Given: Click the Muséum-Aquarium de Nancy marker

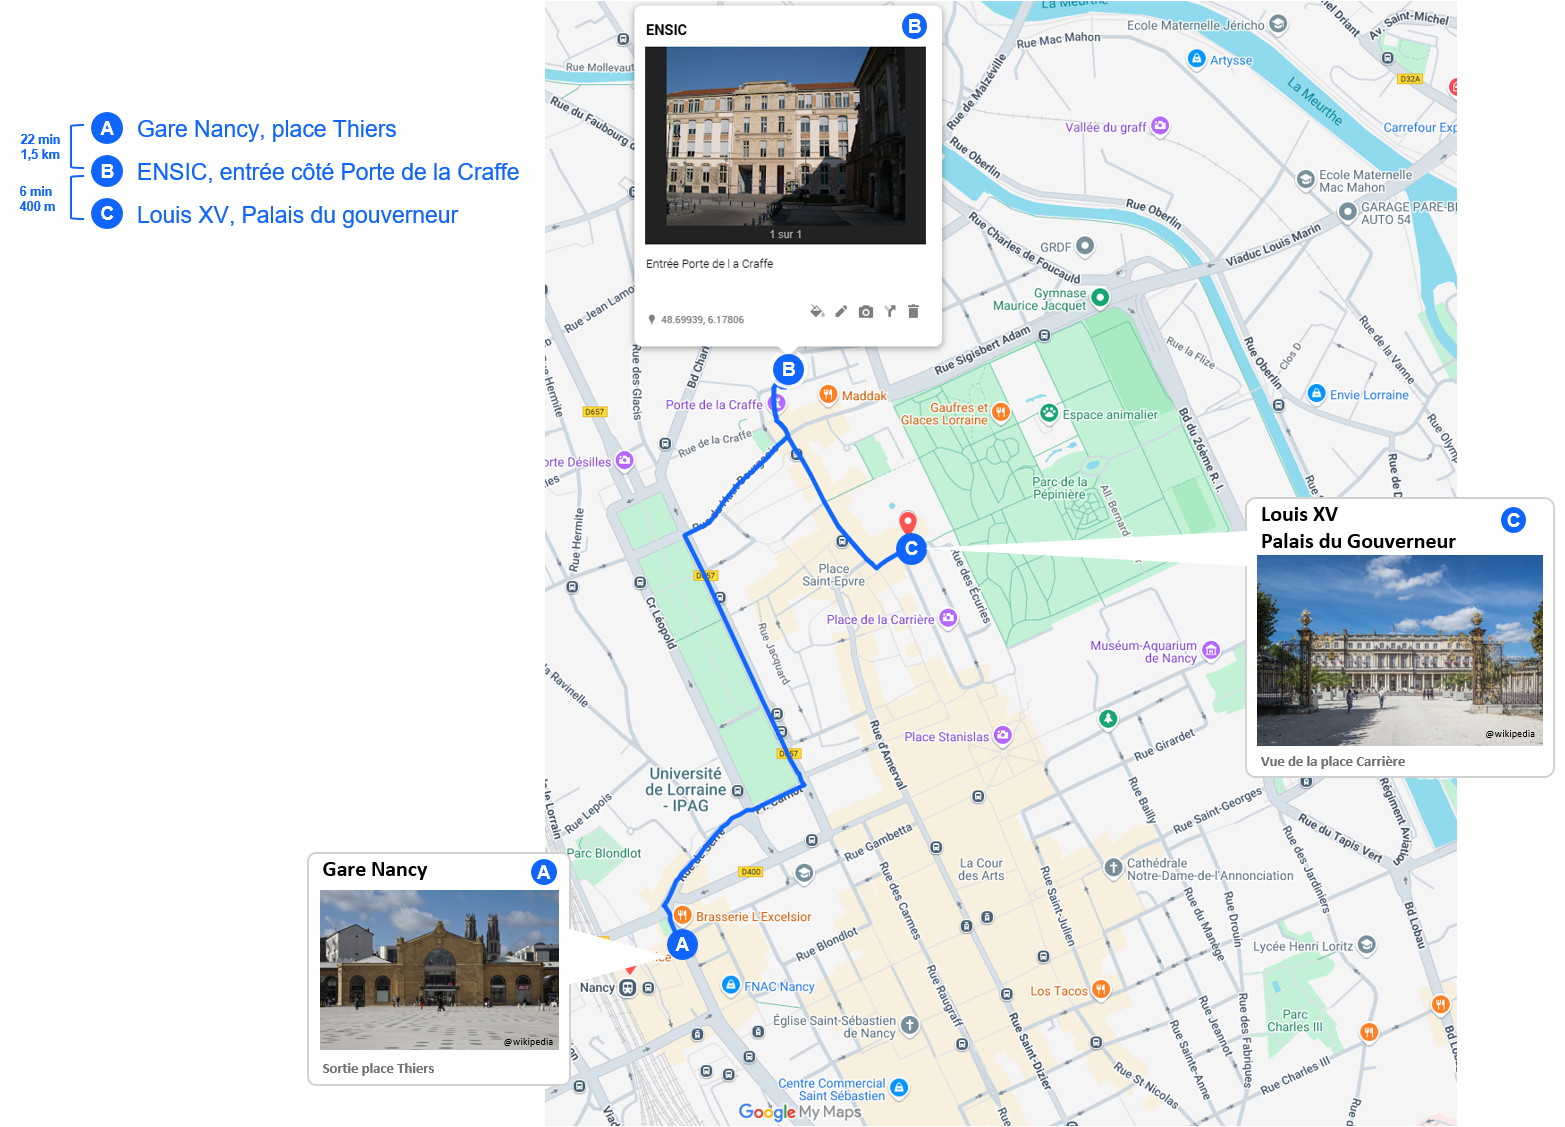Looking at the screenshot, I should (1211, 651).
